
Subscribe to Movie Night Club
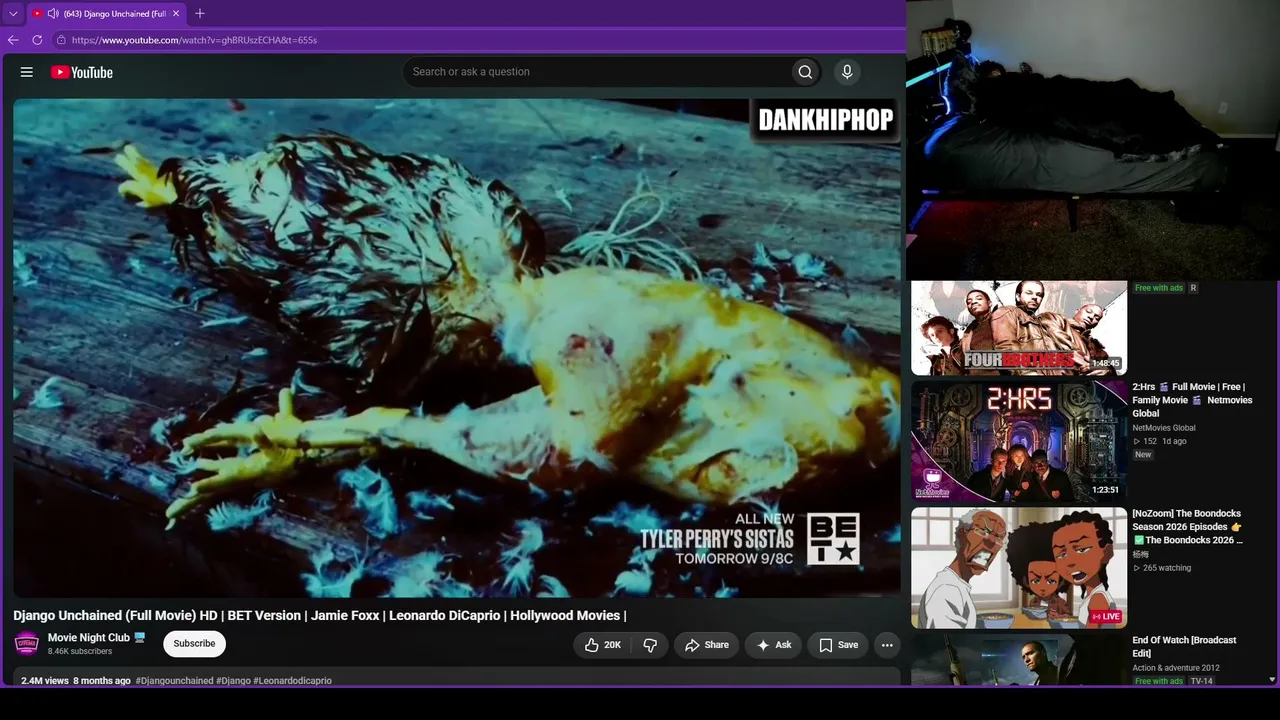[x=194, y=644]
